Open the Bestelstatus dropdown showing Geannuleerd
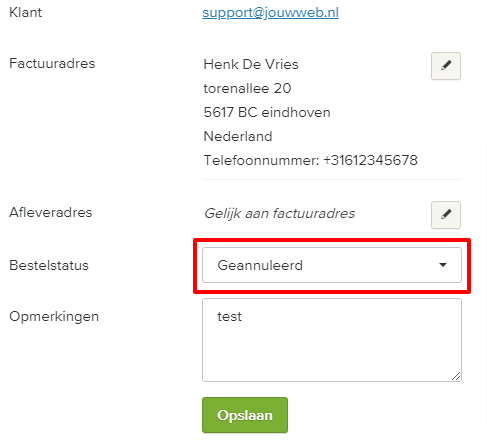 point(332,265)
